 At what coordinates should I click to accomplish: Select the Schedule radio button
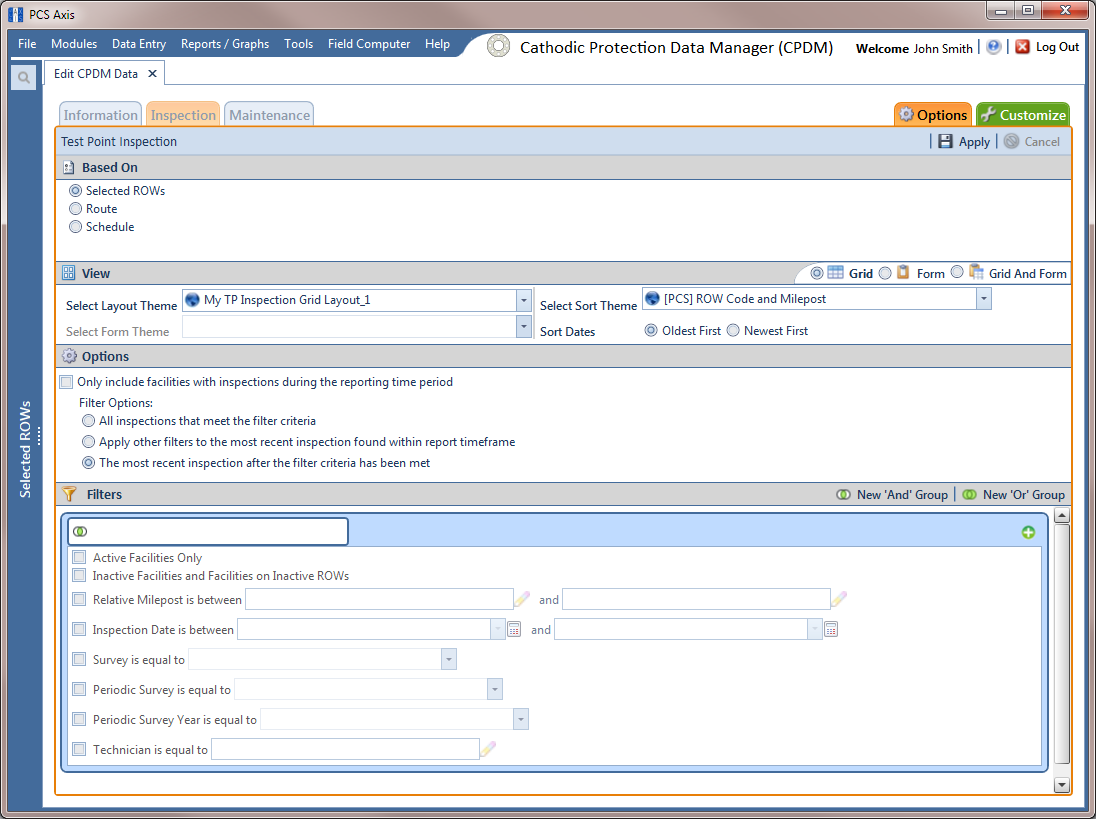[x=75, y=226]
